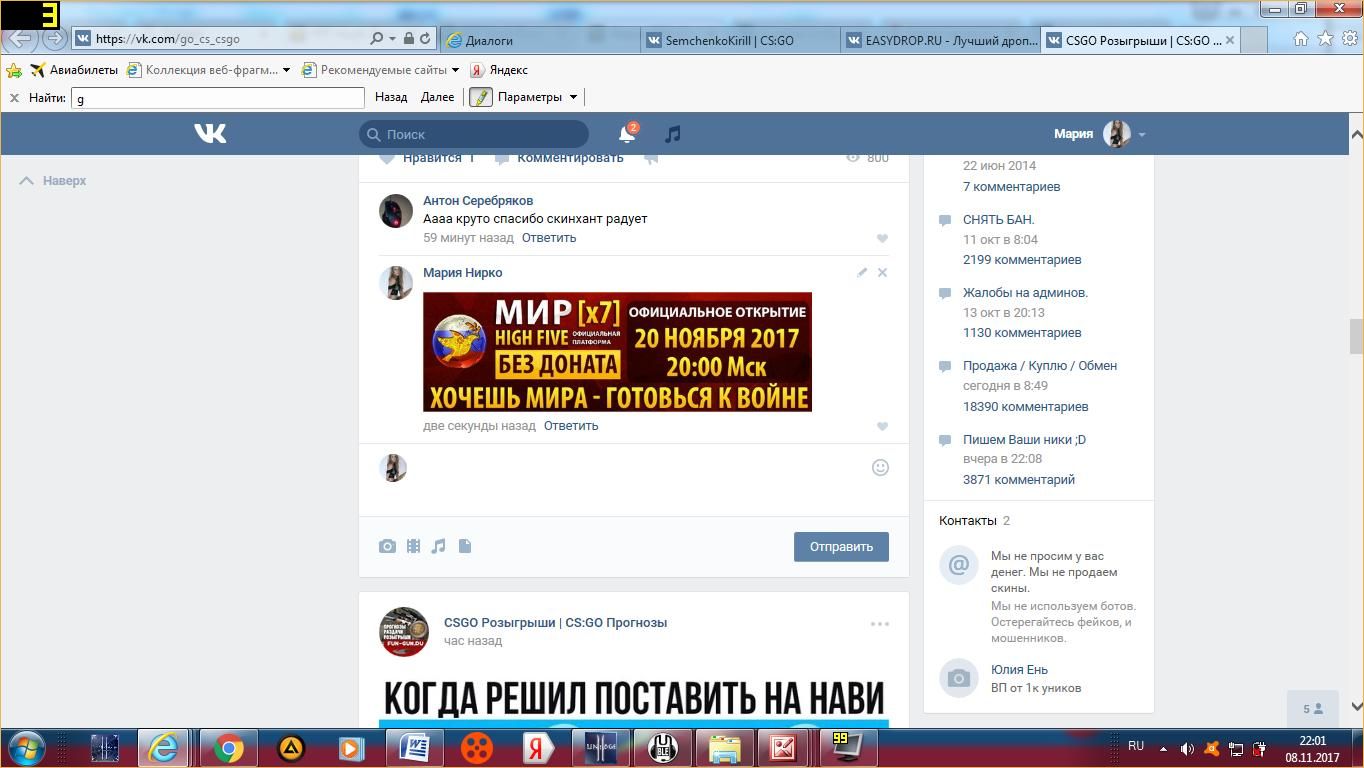
Task: Open the online friends counter button
Action: pos(1313,709)
